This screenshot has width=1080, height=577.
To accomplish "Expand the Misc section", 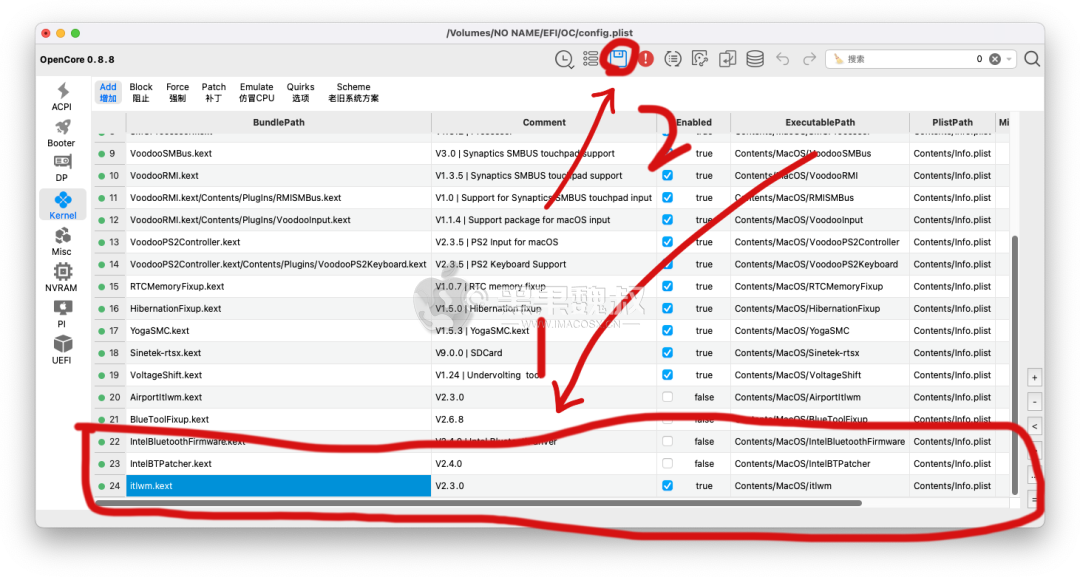I will click(62, 240).
